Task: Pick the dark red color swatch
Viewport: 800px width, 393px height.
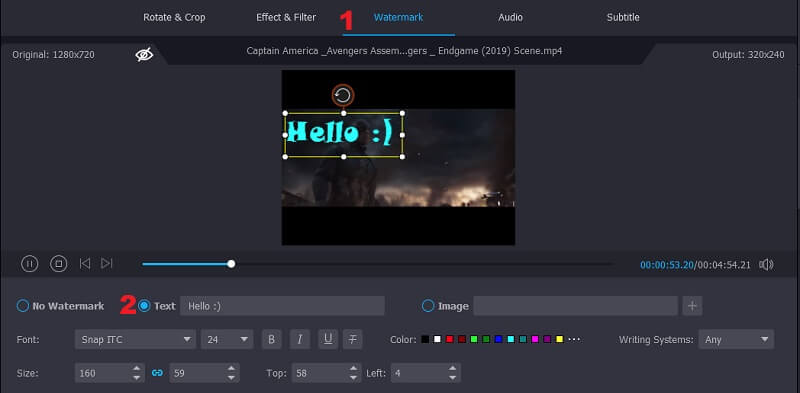Action: pos(462,339)
